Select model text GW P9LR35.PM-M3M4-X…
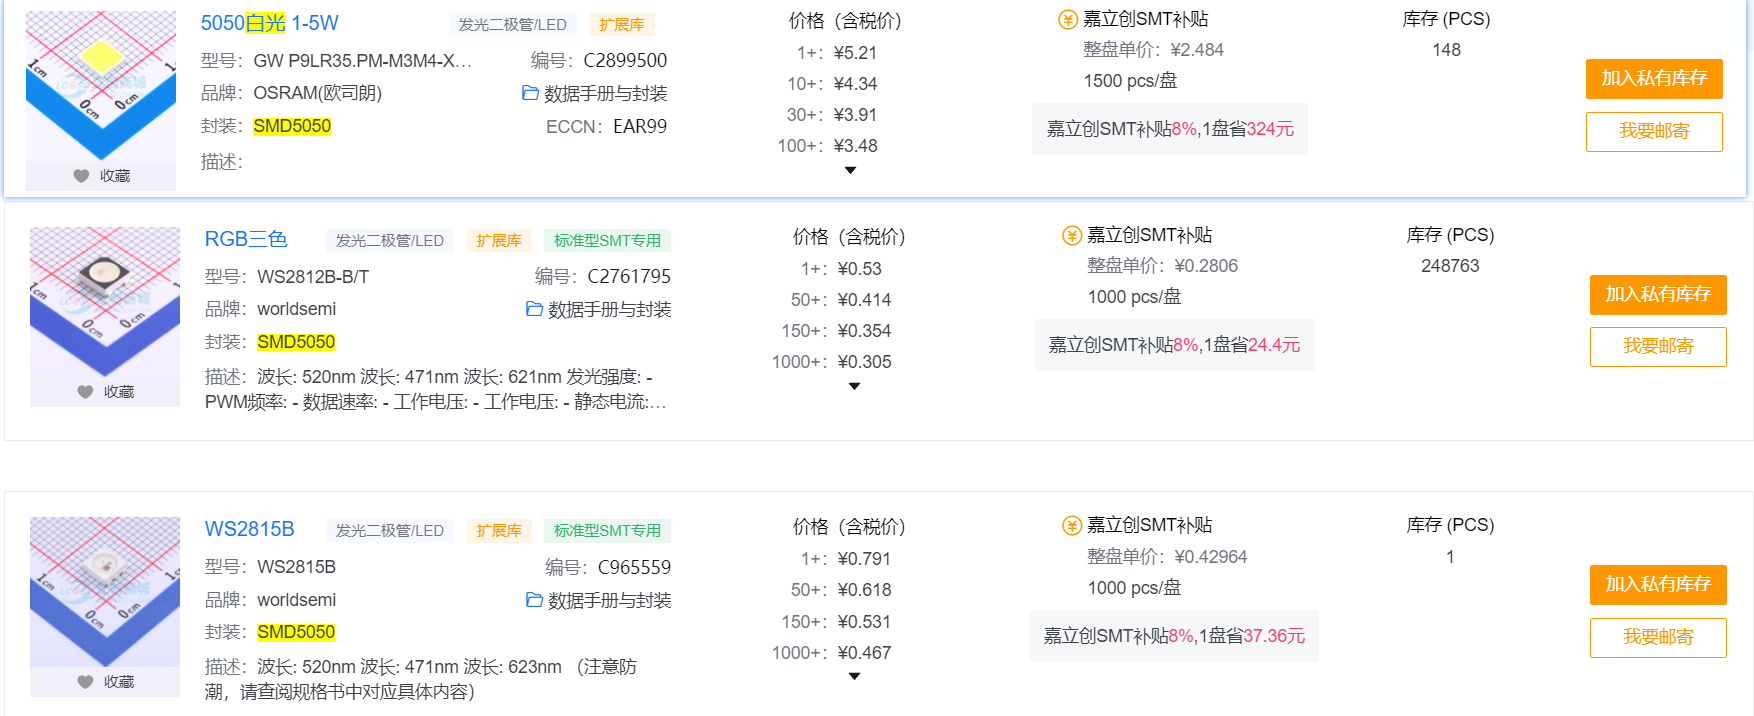This screenshot has height=716, width=1754. coord(362,61)
